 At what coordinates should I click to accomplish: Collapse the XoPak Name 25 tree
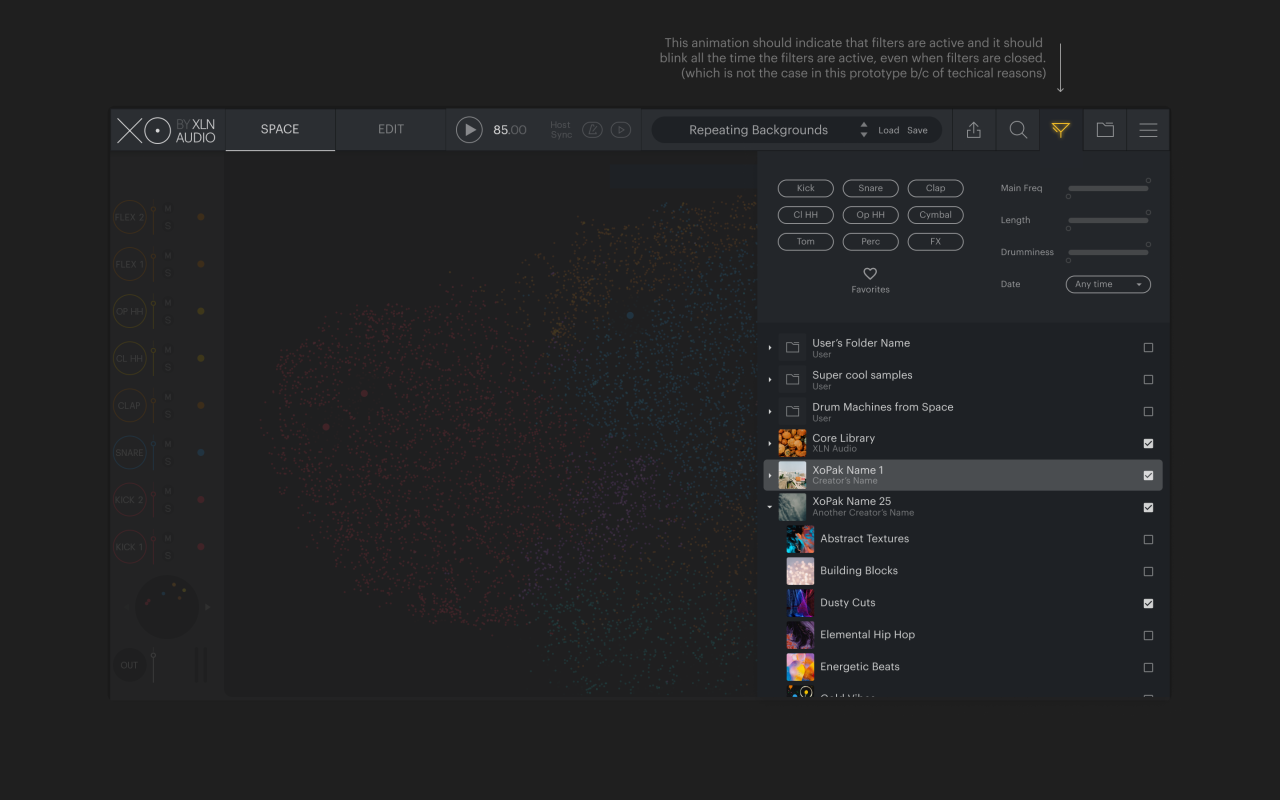click(x=770, y=508)
